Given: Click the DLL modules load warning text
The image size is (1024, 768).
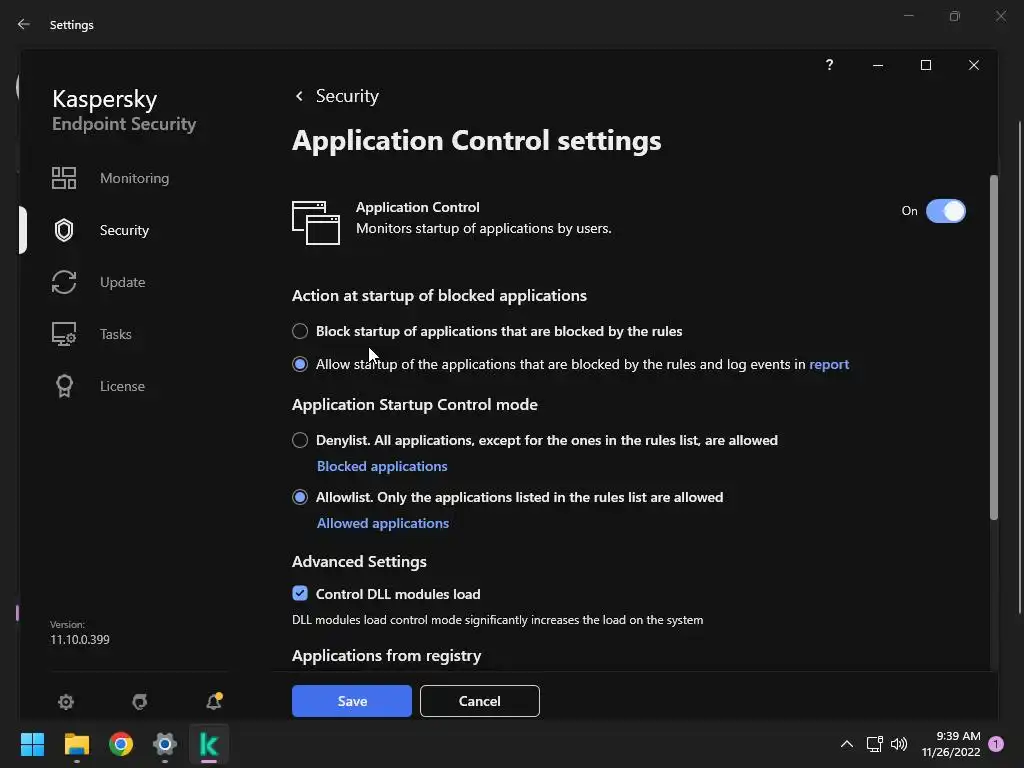Looking at the screenshot, I should (498, 620).
